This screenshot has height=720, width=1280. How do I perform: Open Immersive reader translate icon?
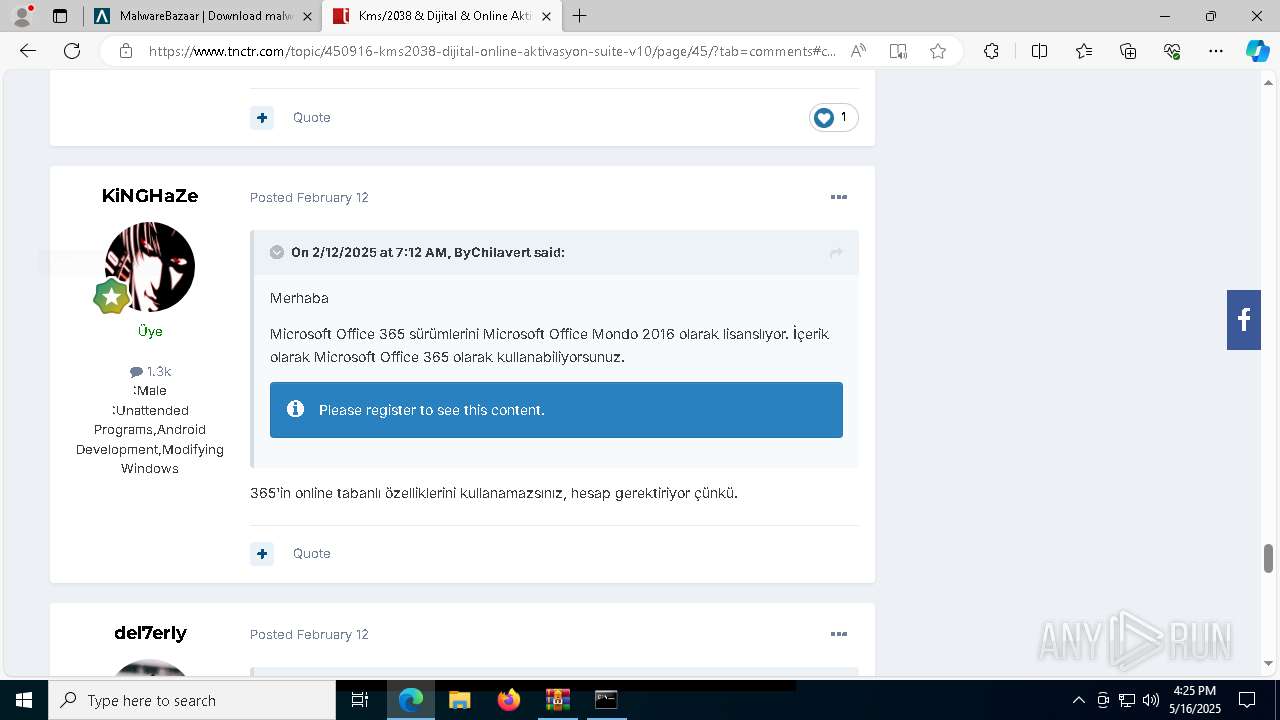point(898,51)
